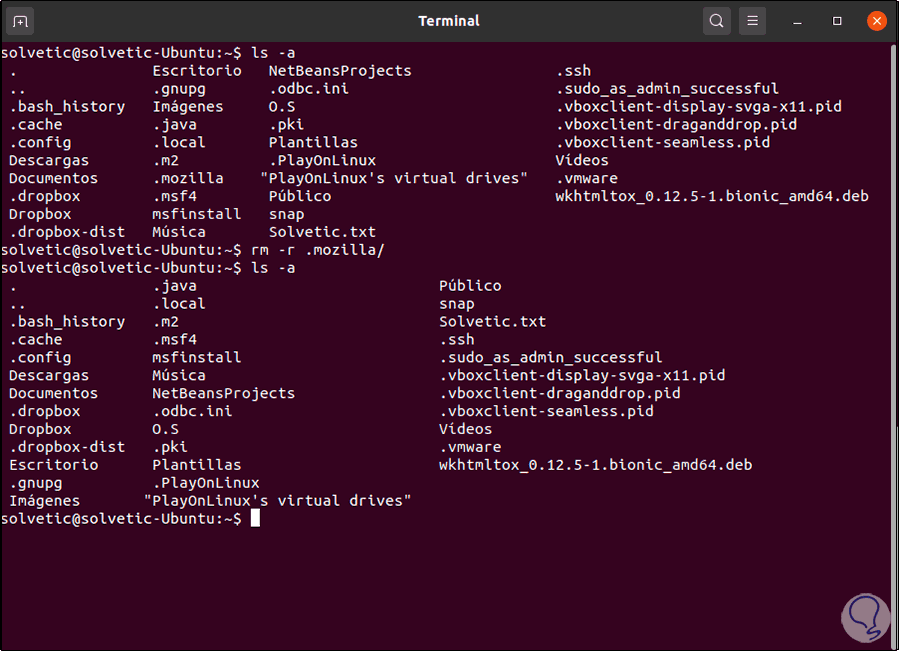Click the wkhtmltox .deb file in first listing
899x651 pixels.
(x=711, y=196)
